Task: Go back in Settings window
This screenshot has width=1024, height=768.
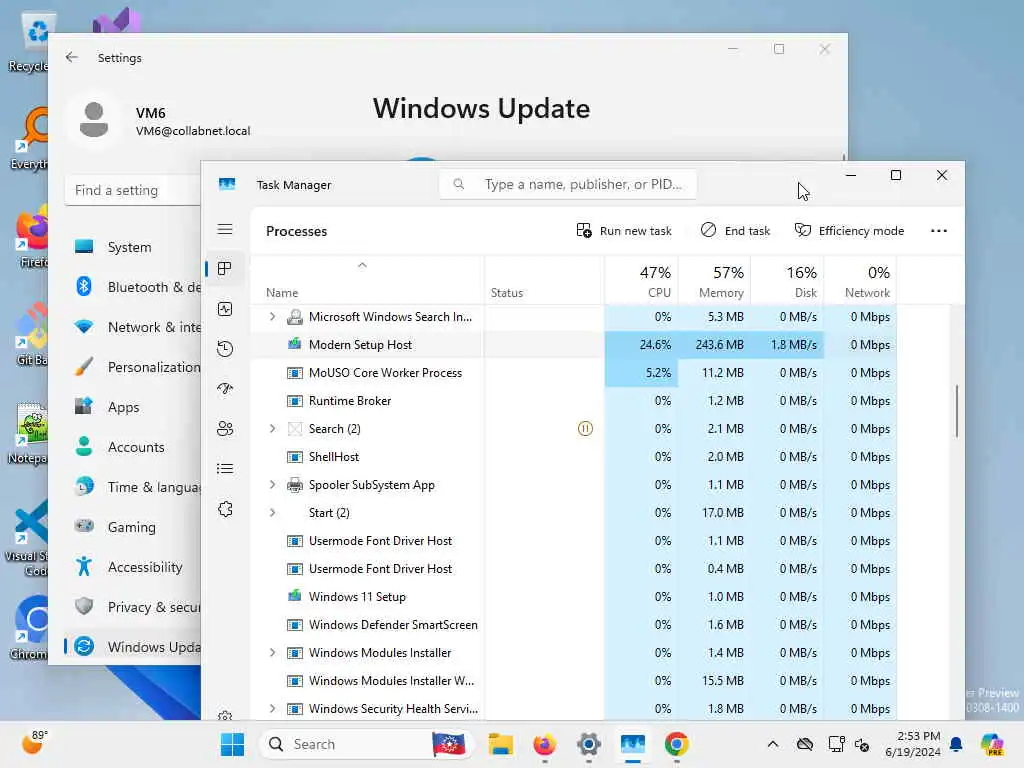Action: click(72, 57)
